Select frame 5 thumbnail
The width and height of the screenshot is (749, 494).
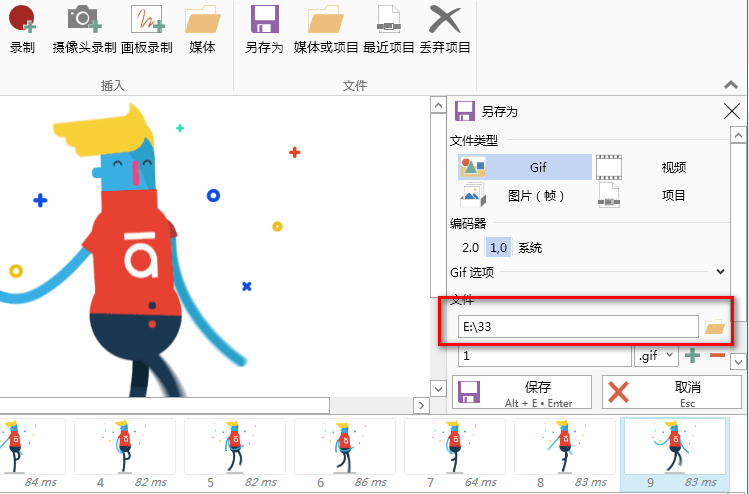235,453
